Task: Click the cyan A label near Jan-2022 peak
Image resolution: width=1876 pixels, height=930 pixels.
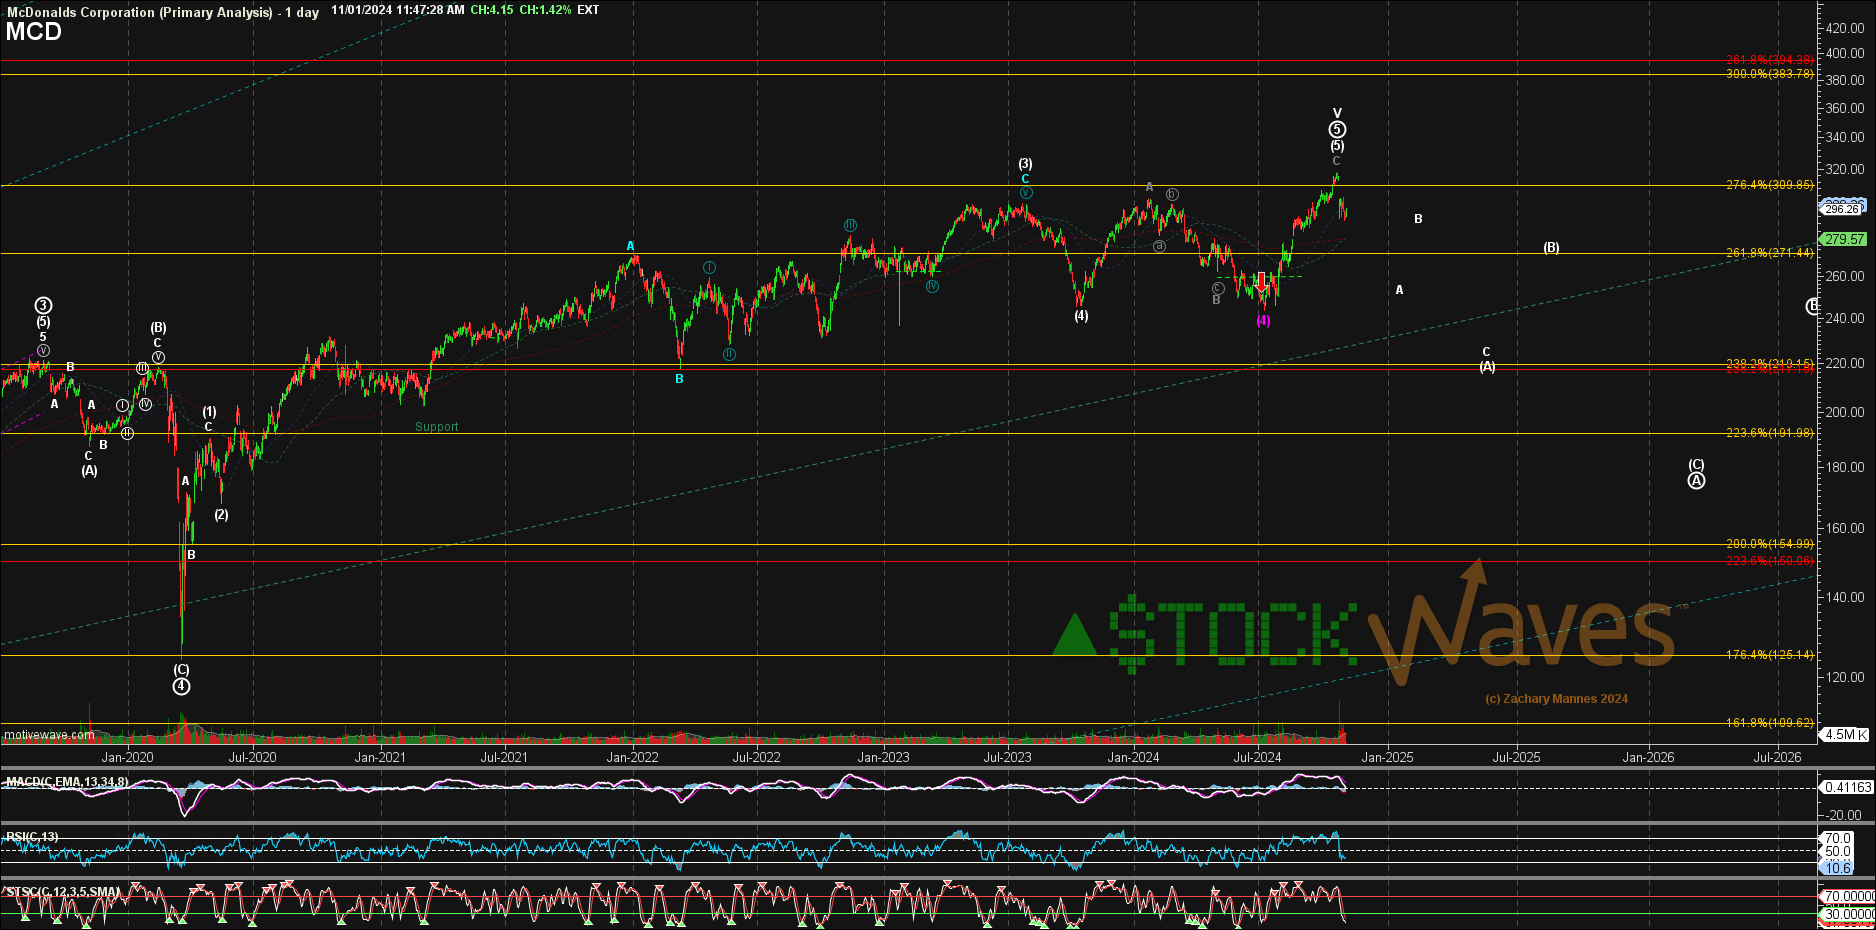Action: click(630, 246)
